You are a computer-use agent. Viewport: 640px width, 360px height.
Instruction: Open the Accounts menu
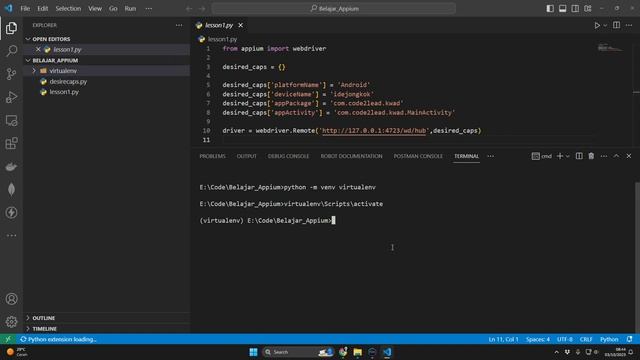11,299
